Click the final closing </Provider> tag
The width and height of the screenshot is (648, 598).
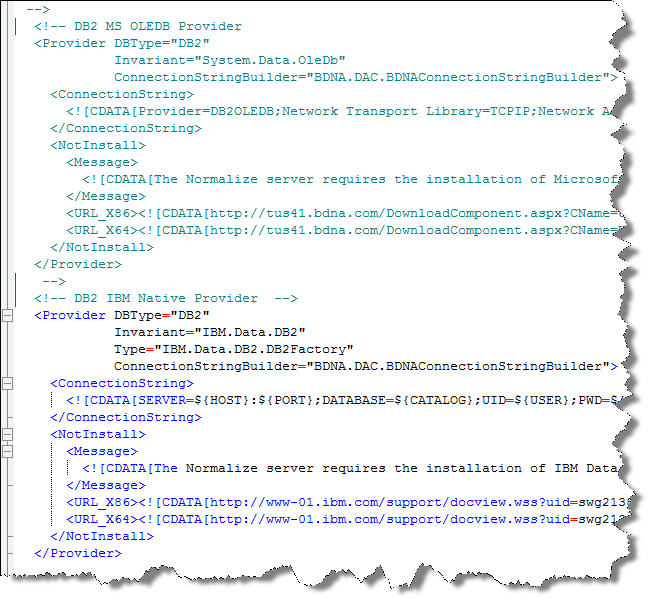click(78, 553)
